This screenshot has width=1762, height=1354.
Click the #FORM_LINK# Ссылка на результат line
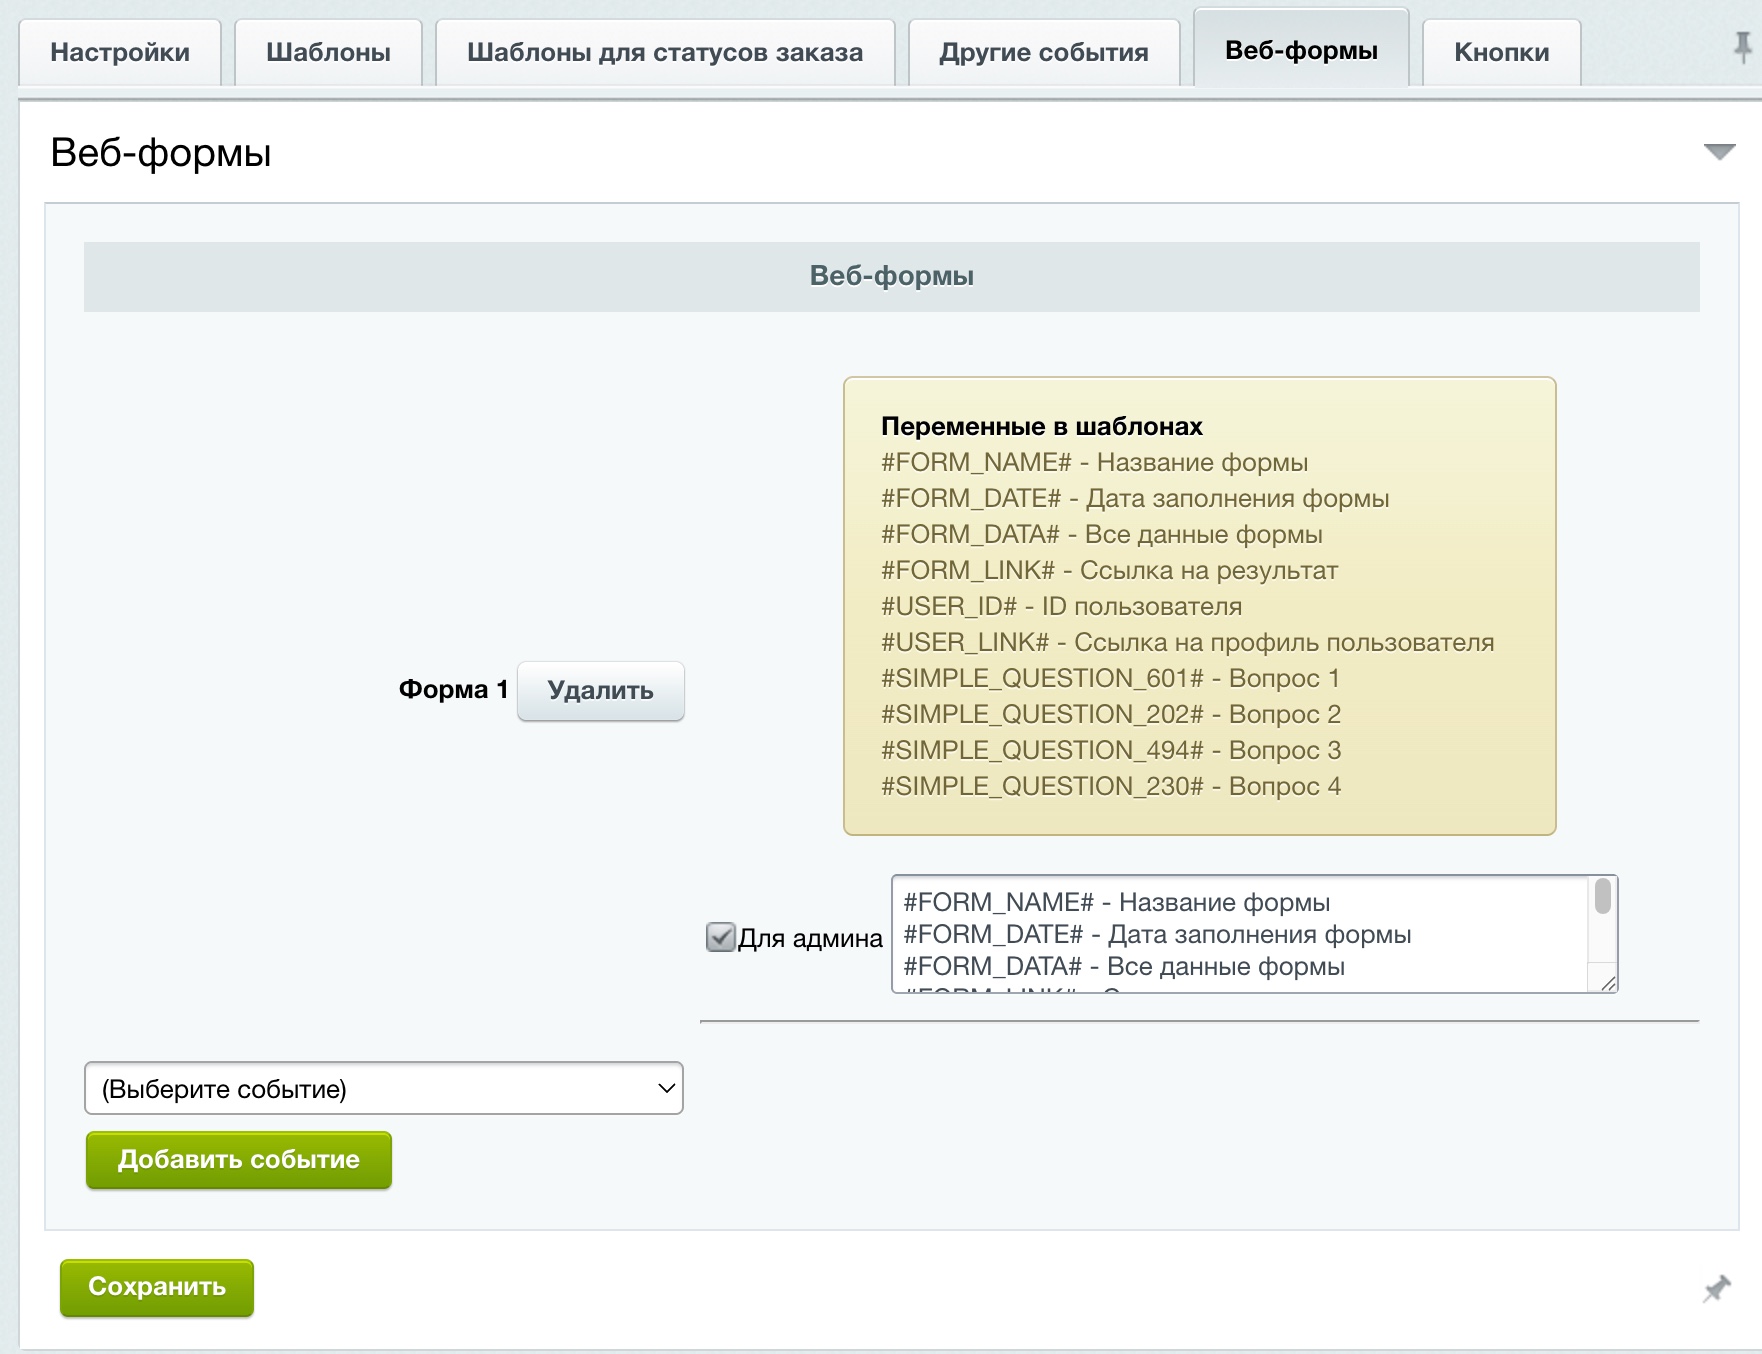click(1110, 571)
